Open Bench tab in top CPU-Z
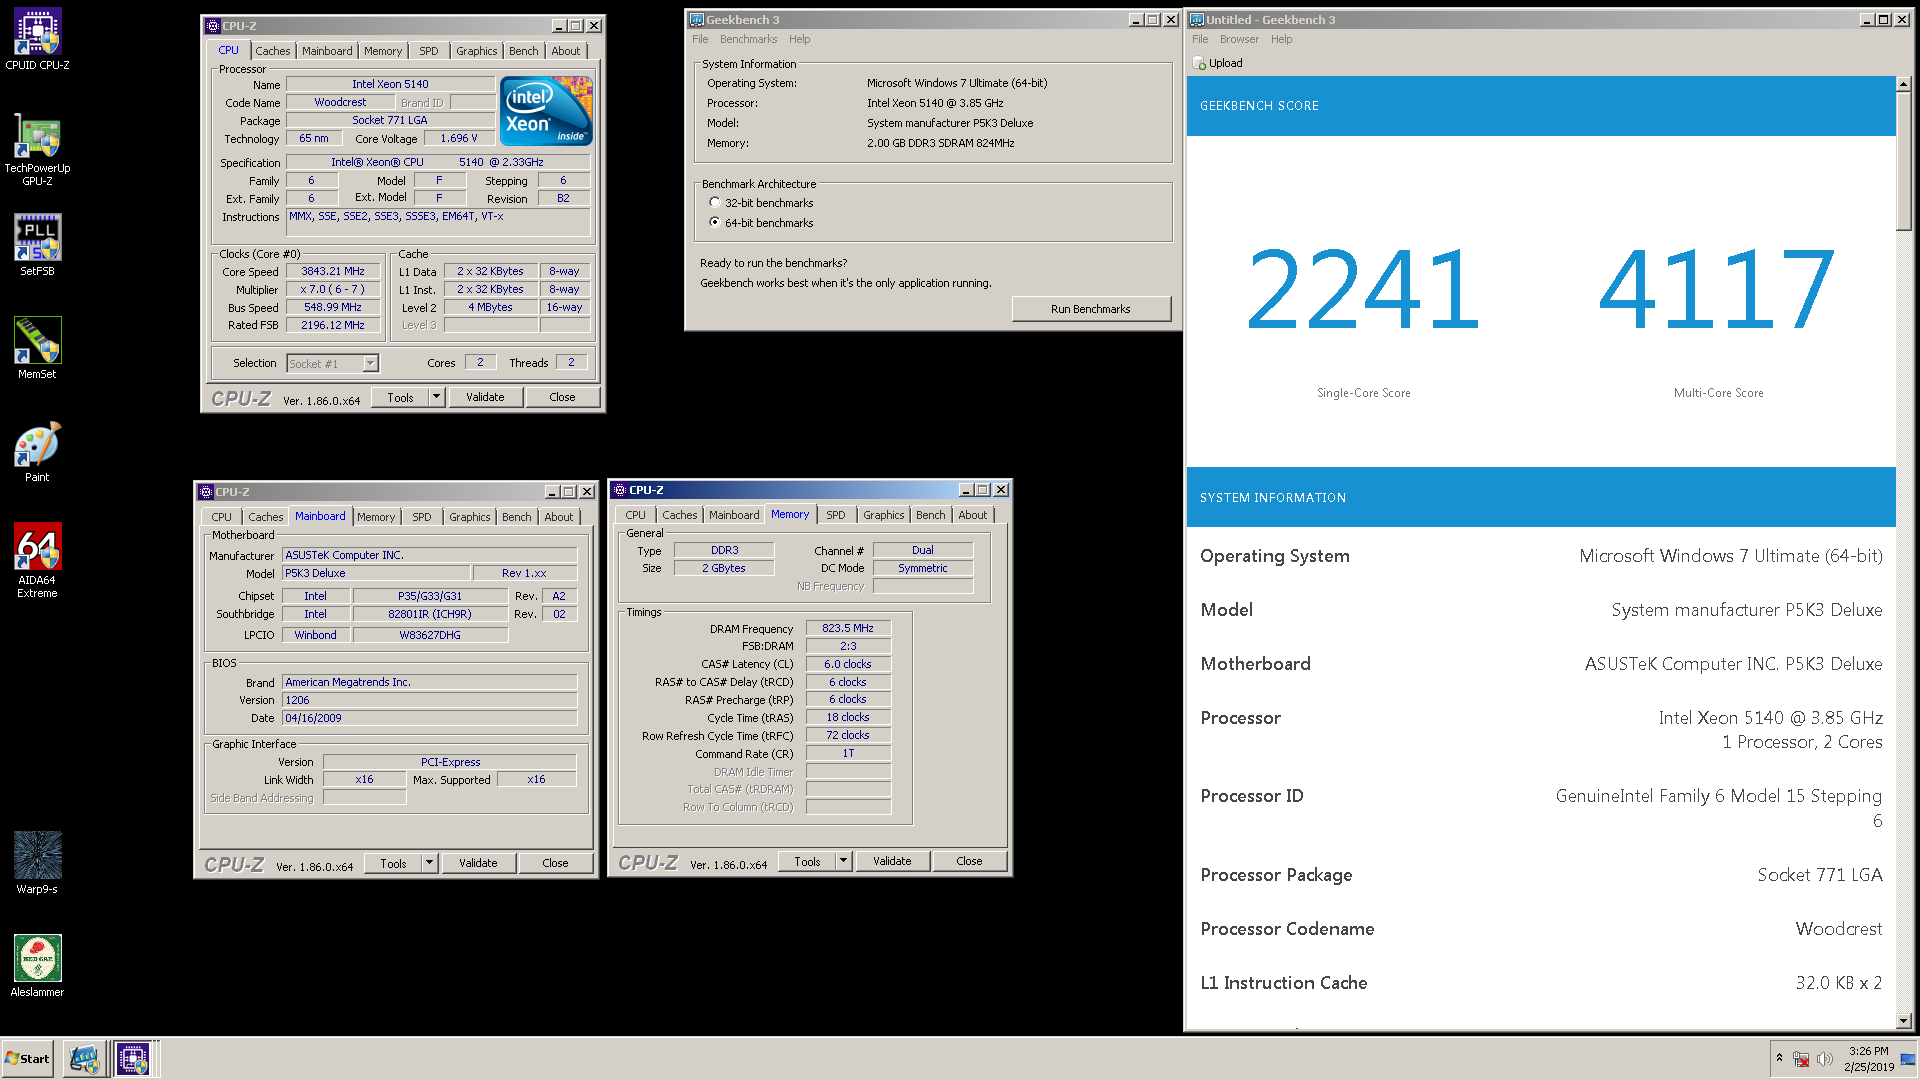Viewport: 1920px width, 1080px height. click(x=523, y=51)
